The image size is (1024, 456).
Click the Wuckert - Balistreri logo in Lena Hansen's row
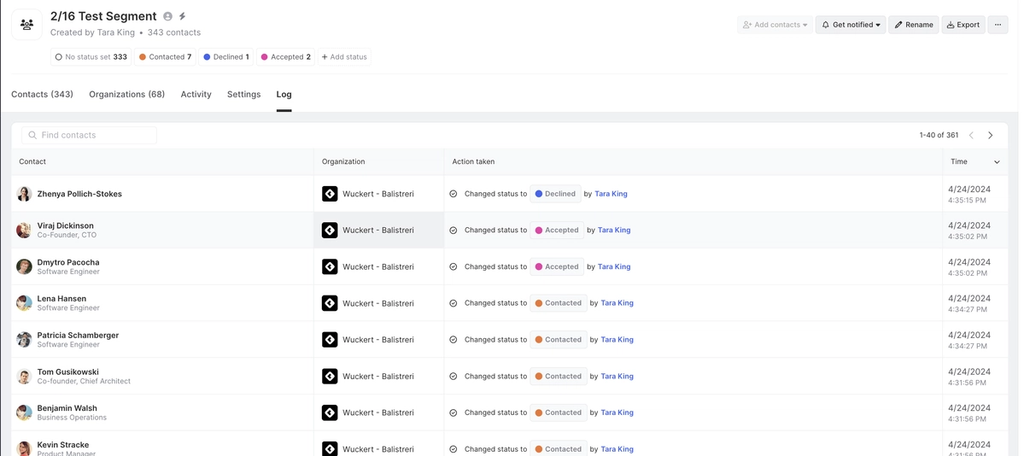pyautogui.click(x=330, y=303)
